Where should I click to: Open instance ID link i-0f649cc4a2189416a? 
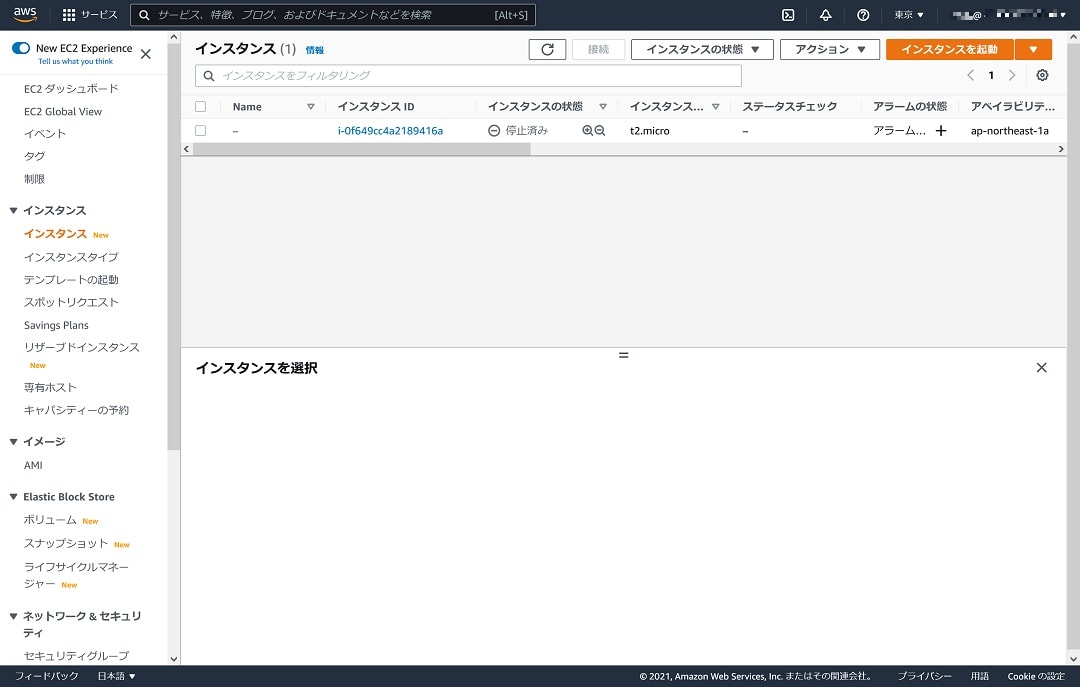(x=390, y=130)
